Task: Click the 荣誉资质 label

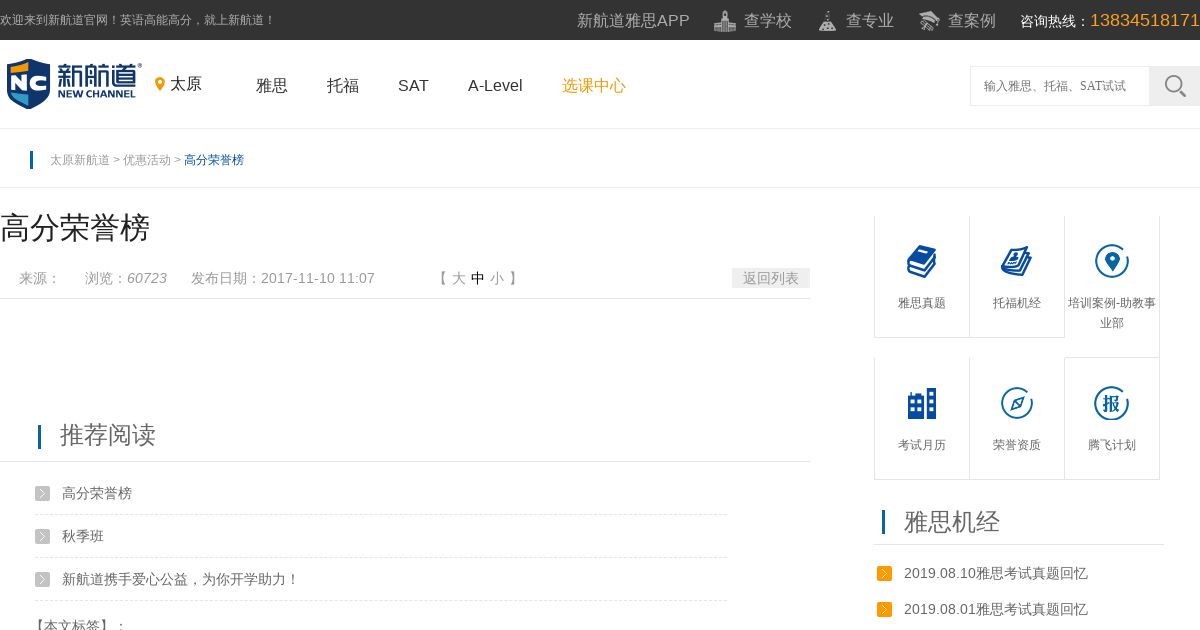Action: (1017, 445)
